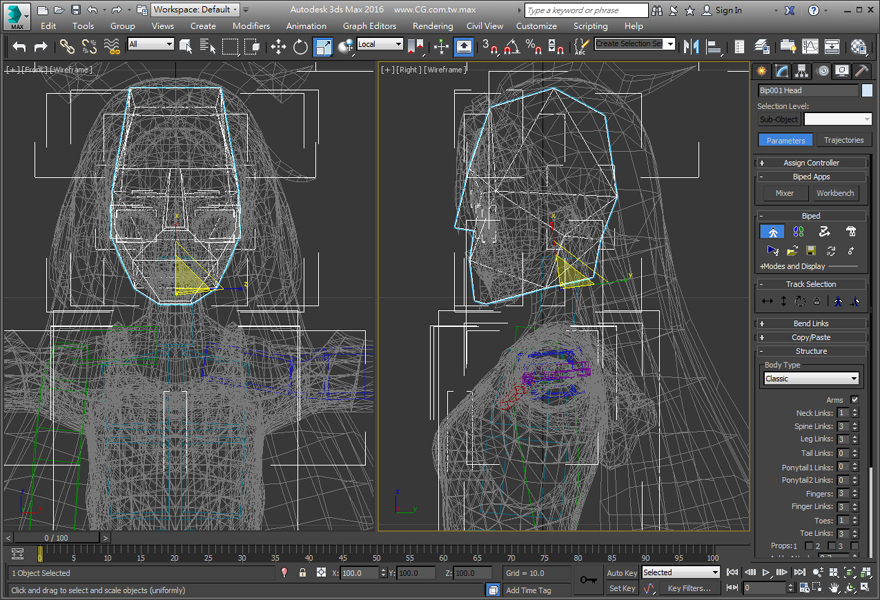Open the Body Type Classic dropdown
Screen dimensions: 880x600
pos(811,379)
